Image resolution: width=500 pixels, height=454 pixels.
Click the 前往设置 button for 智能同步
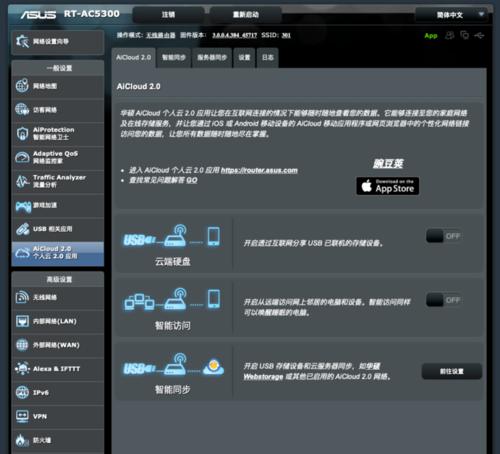click(x=452, y=371)
